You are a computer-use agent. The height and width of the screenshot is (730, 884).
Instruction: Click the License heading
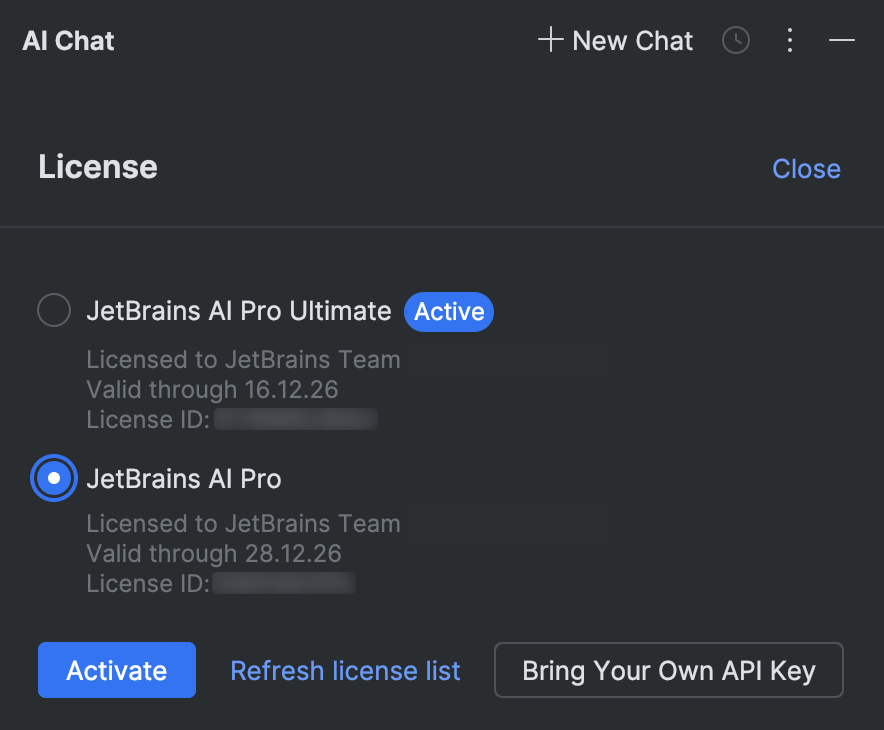[x=97, y=166]
